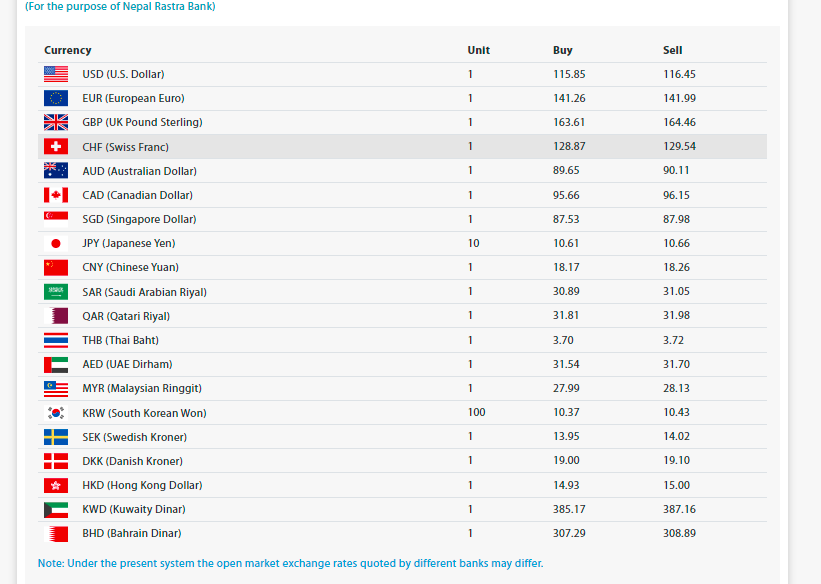821x584 pixels.
Task: Select the South Korean flag icon
Action: (56, 413)
